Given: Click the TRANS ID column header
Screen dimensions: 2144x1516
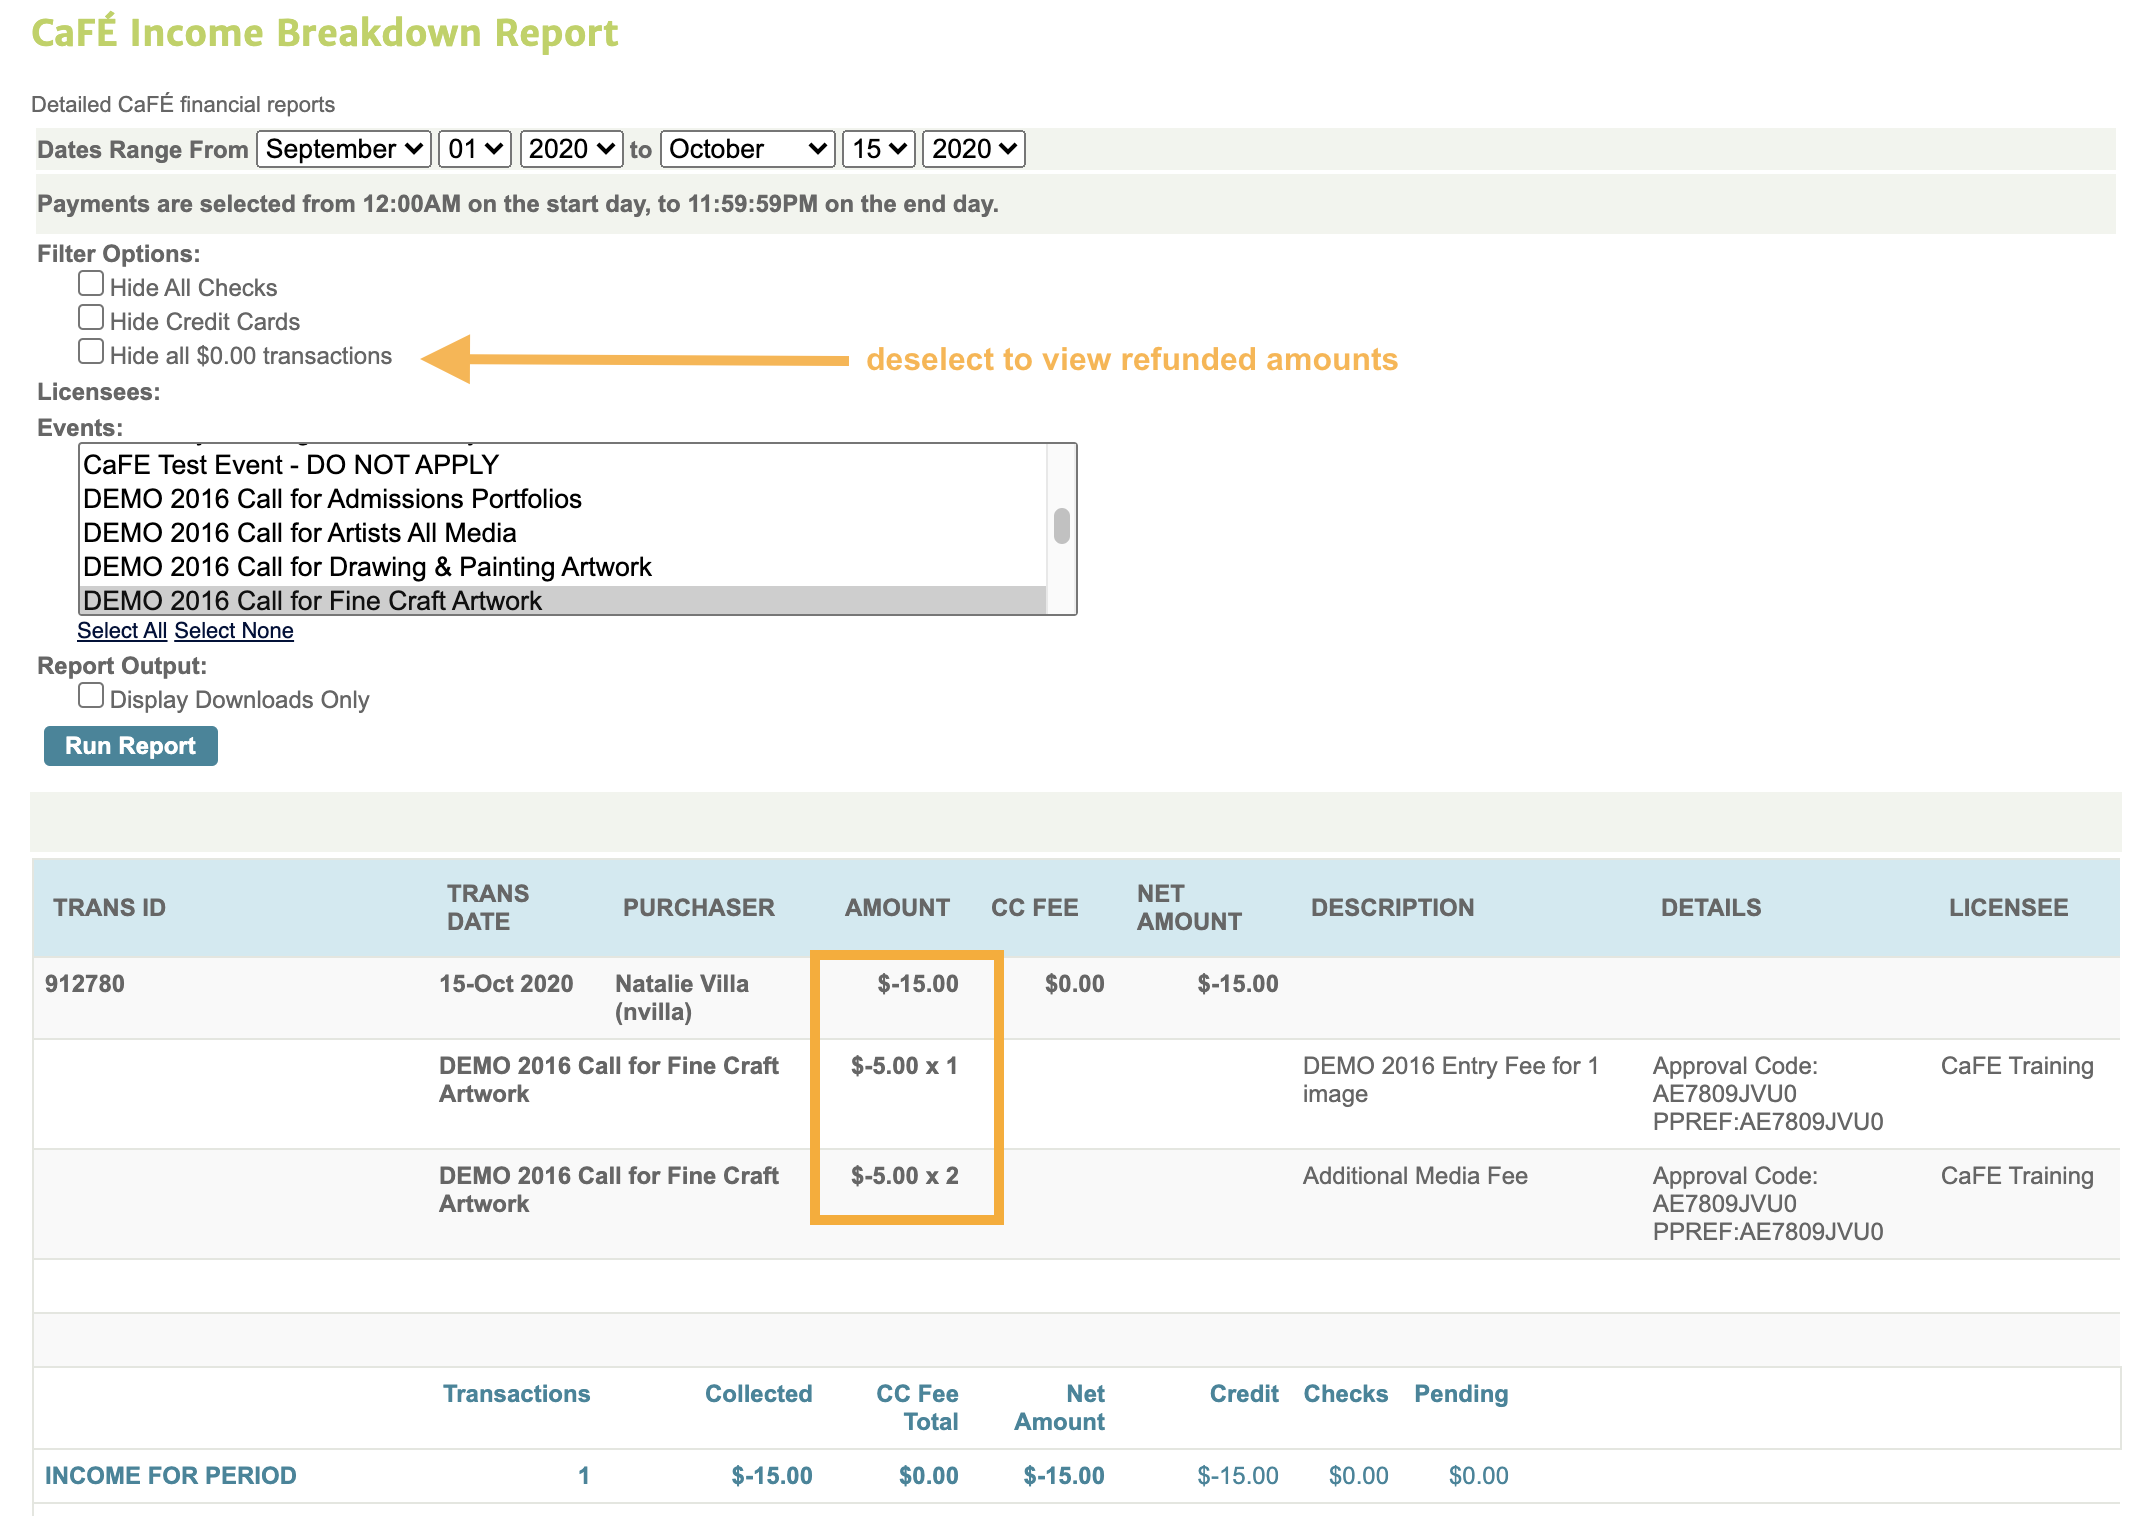Looking at the screenshot, I should click(110, 908).
